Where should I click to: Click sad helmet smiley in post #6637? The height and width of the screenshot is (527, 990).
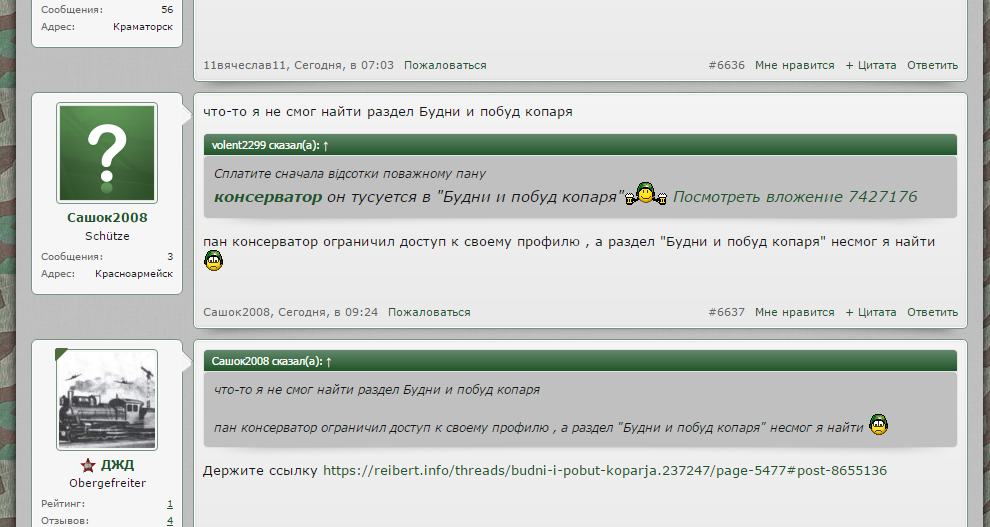tap(214, 260)
